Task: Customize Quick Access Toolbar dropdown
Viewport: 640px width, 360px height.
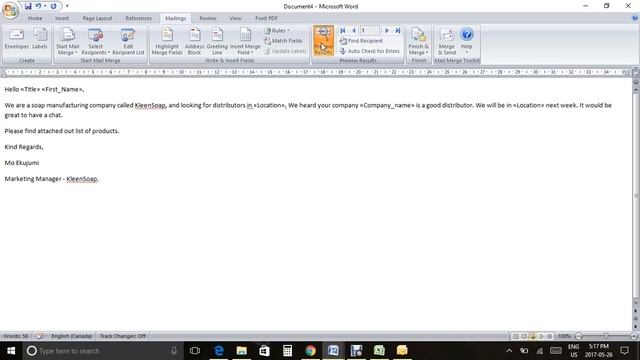Action: (x=67, y=6)
